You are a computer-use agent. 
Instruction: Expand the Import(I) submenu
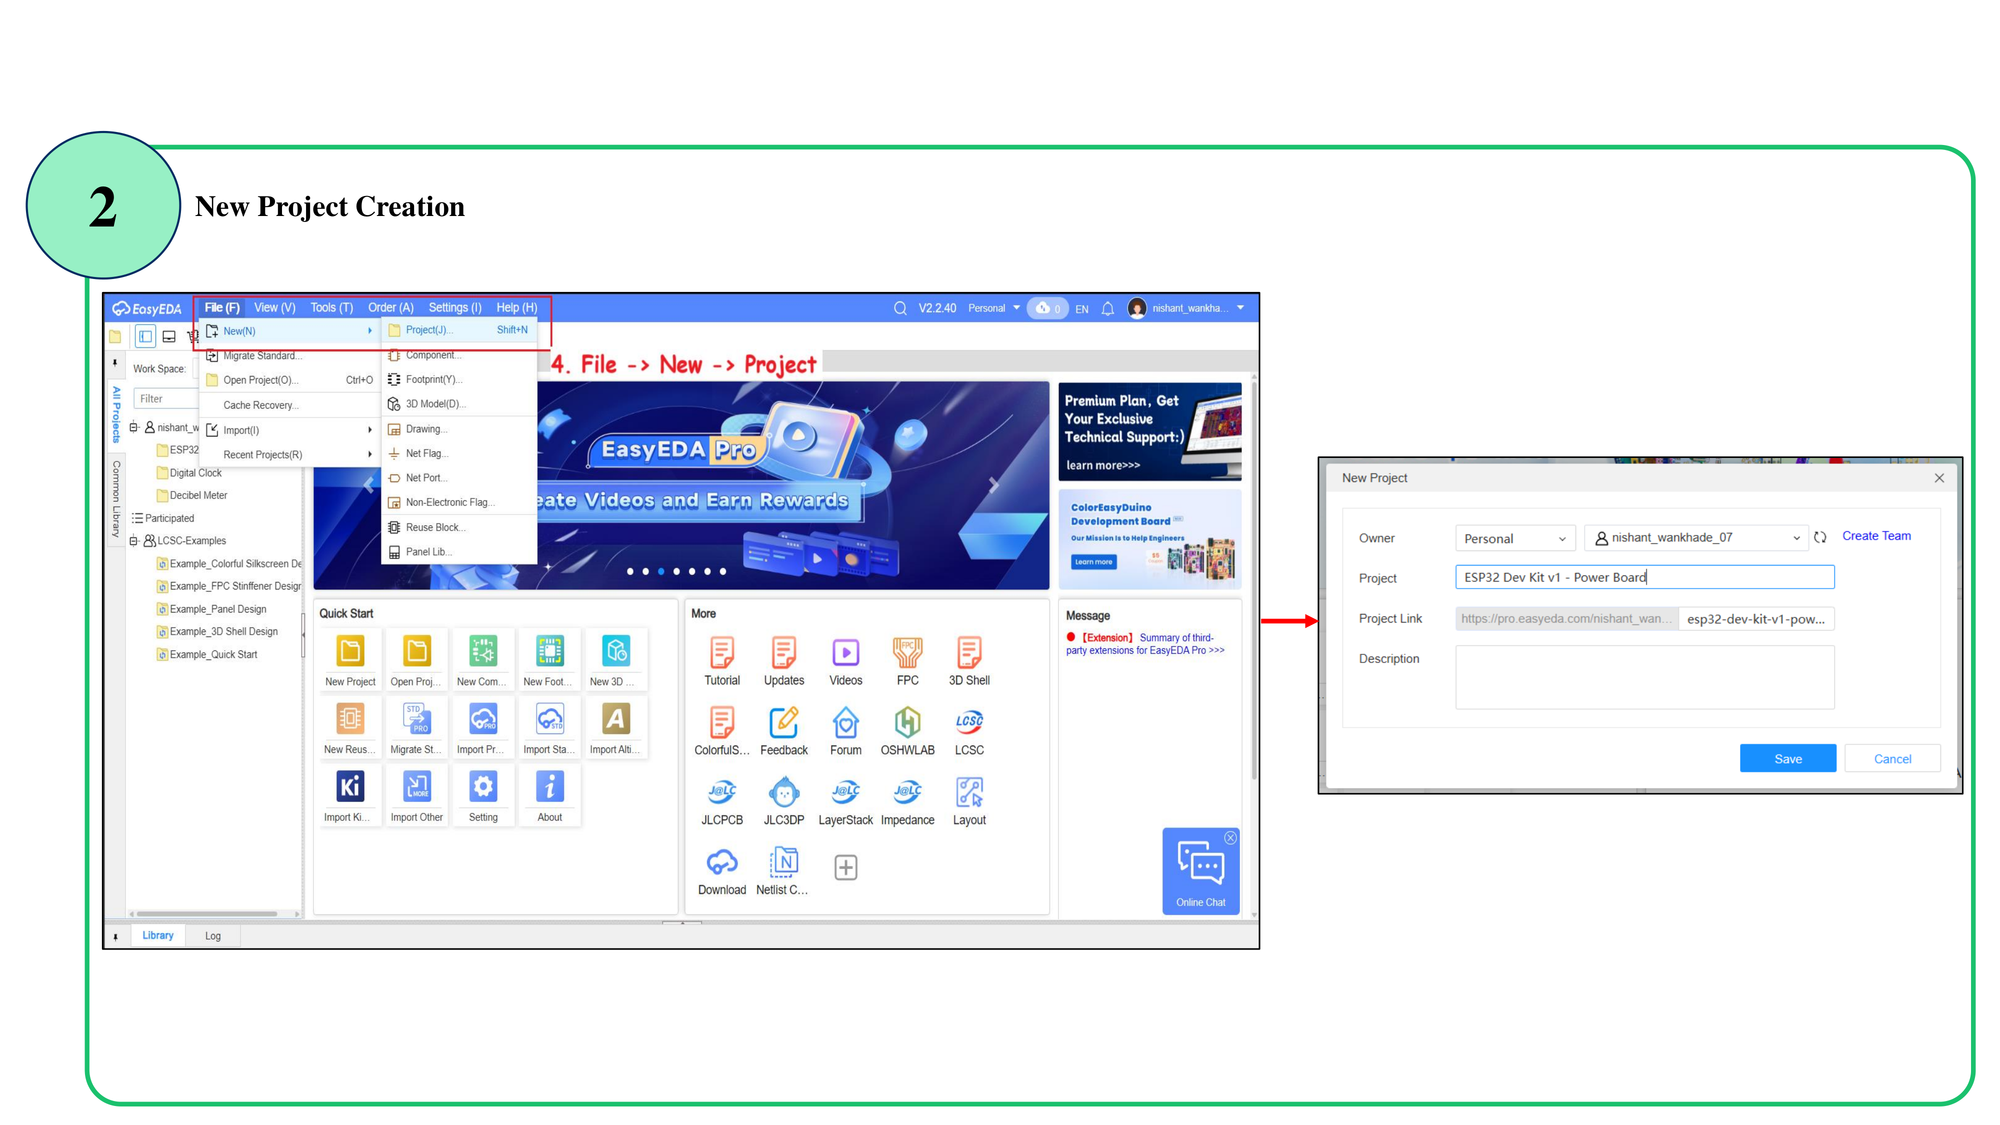[x=289, y=430]
